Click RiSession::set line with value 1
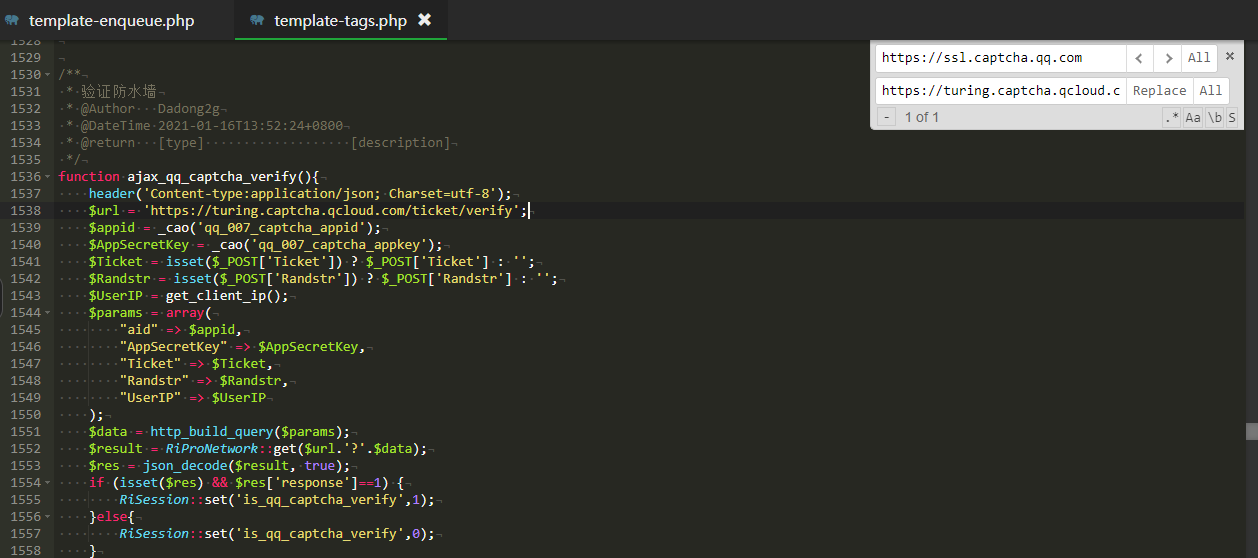The image size is (1258, 558). (x=277, y=500)
